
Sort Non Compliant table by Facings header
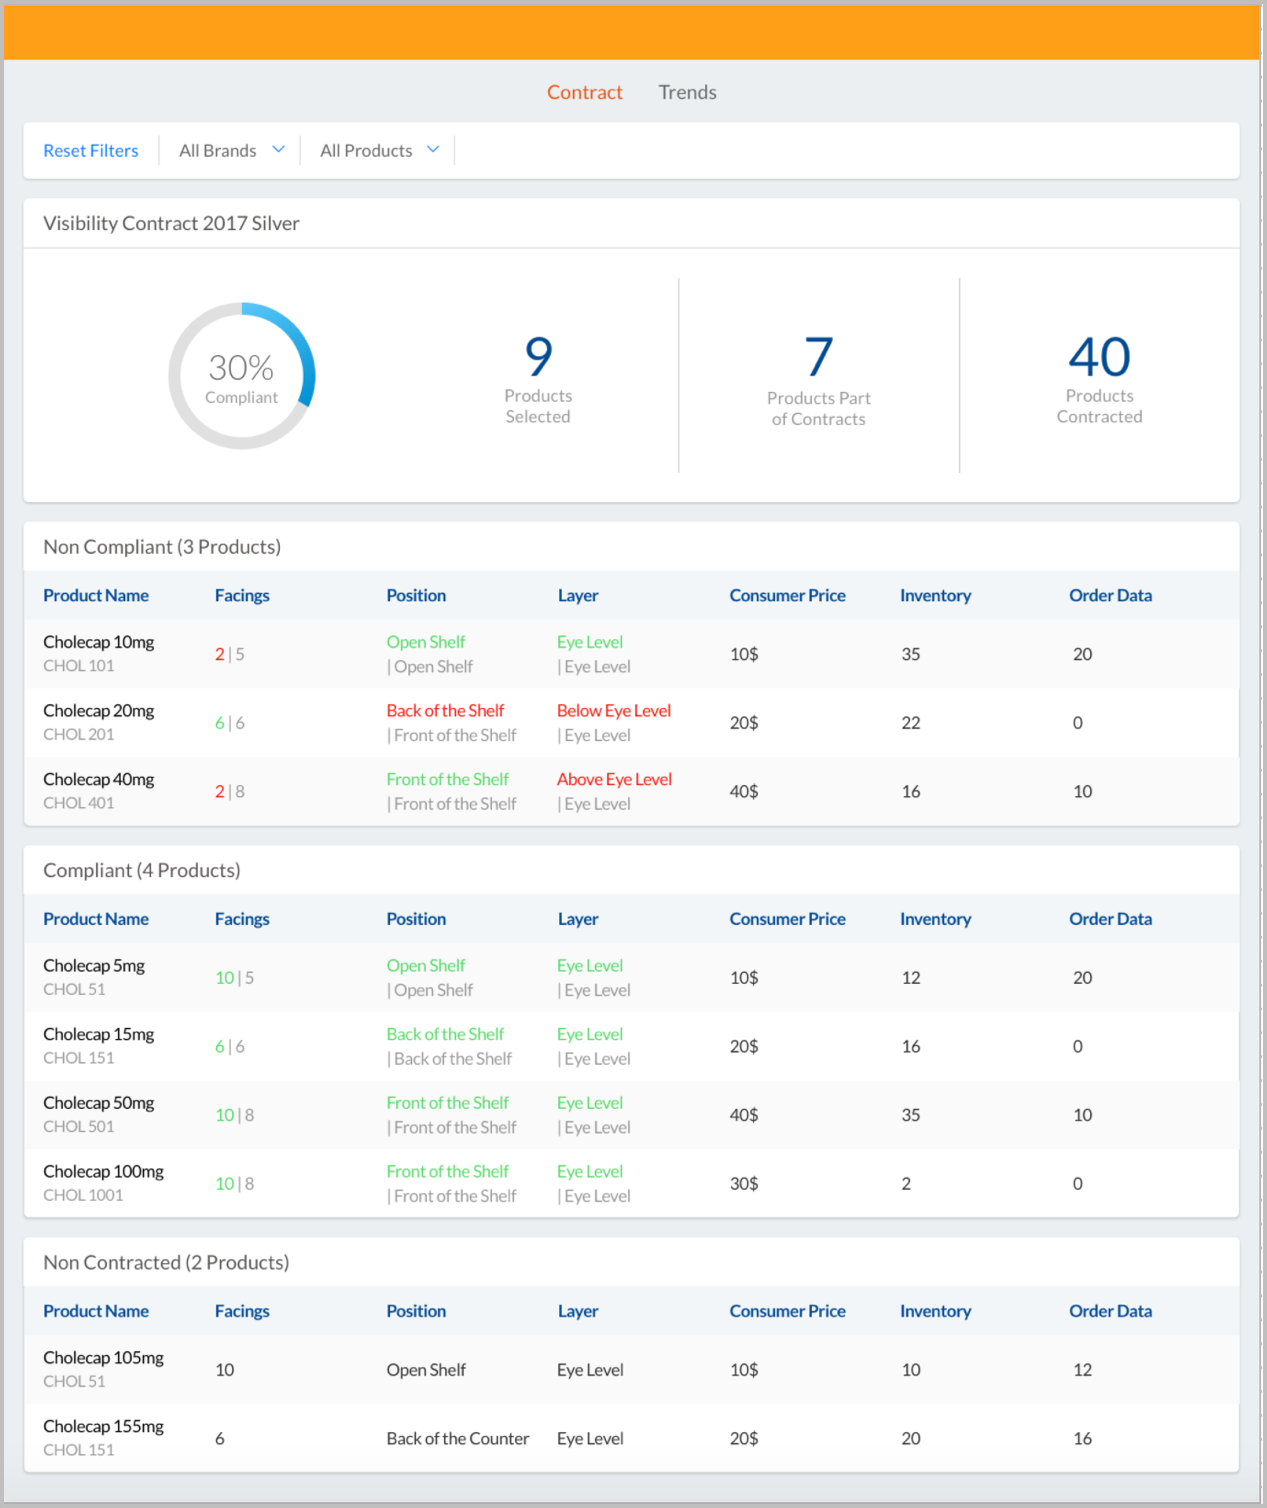(242, 596)
